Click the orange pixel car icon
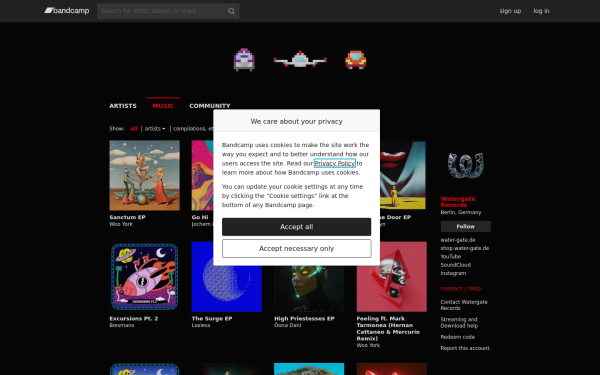600x375 pixels. click(355, 60)
